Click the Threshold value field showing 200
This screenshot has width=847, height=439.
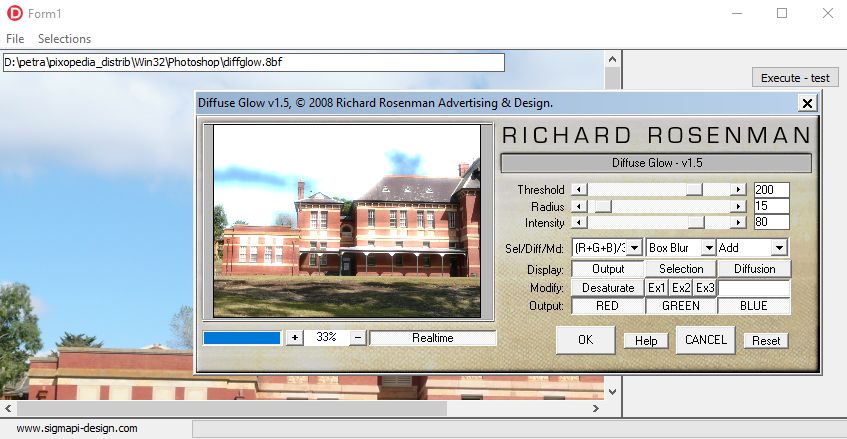[x=771, y=190]
